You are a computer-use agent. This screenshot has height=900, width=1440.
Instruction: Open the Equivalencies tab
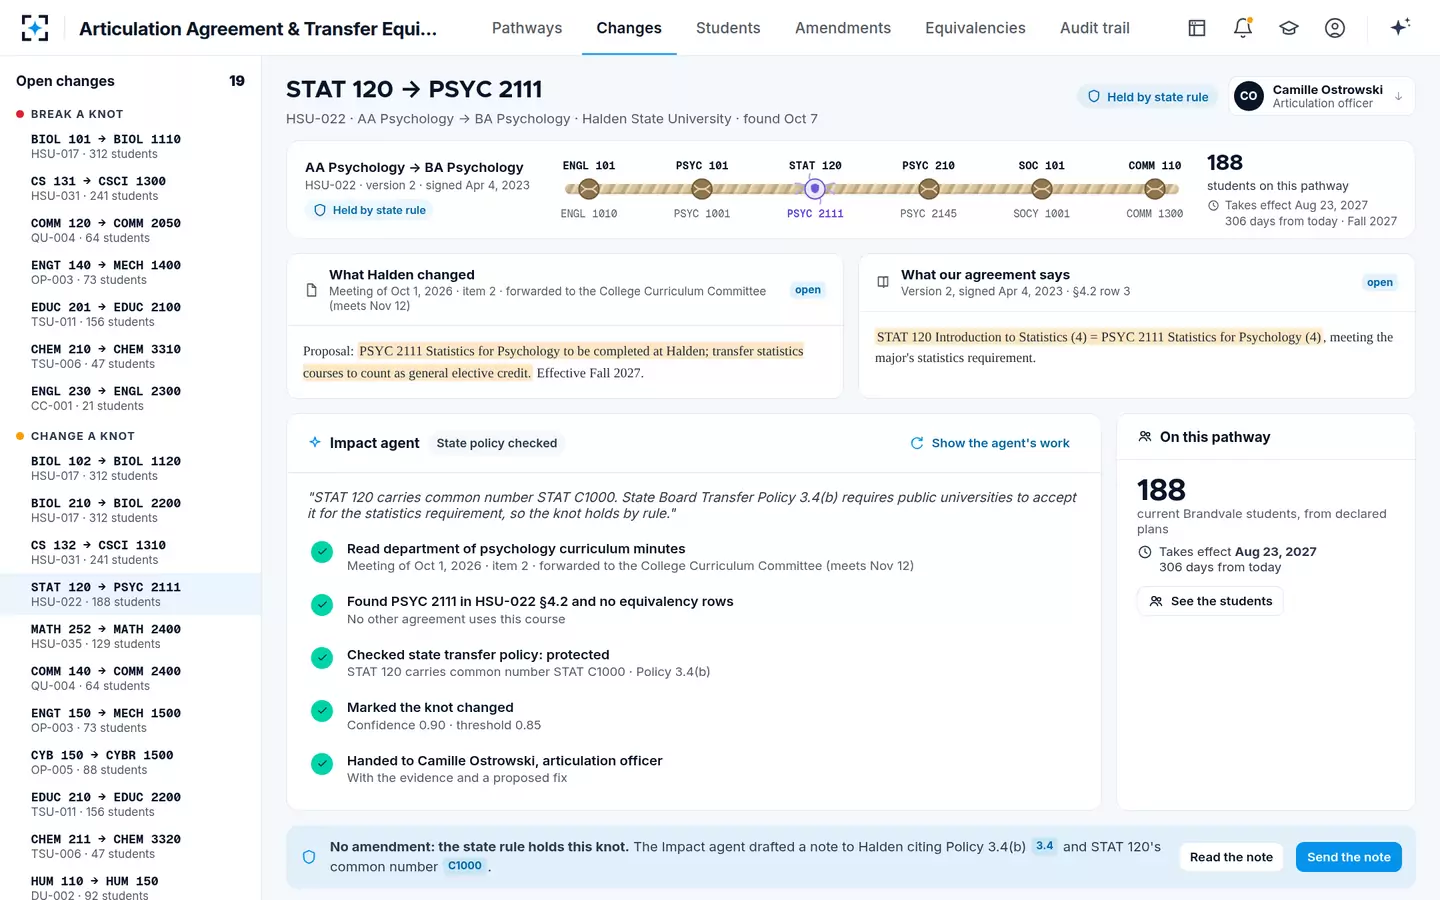975,28
